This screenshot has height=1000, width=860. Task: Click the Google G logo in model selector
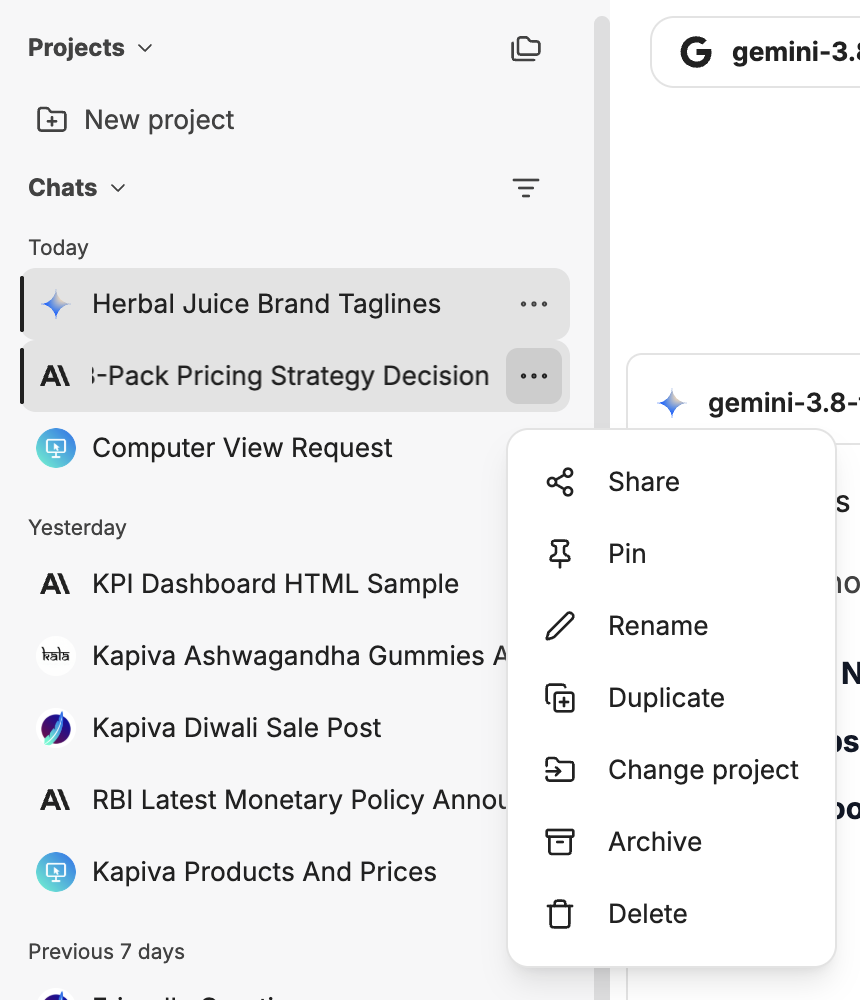pyautogui.click(x=695, y=52)
